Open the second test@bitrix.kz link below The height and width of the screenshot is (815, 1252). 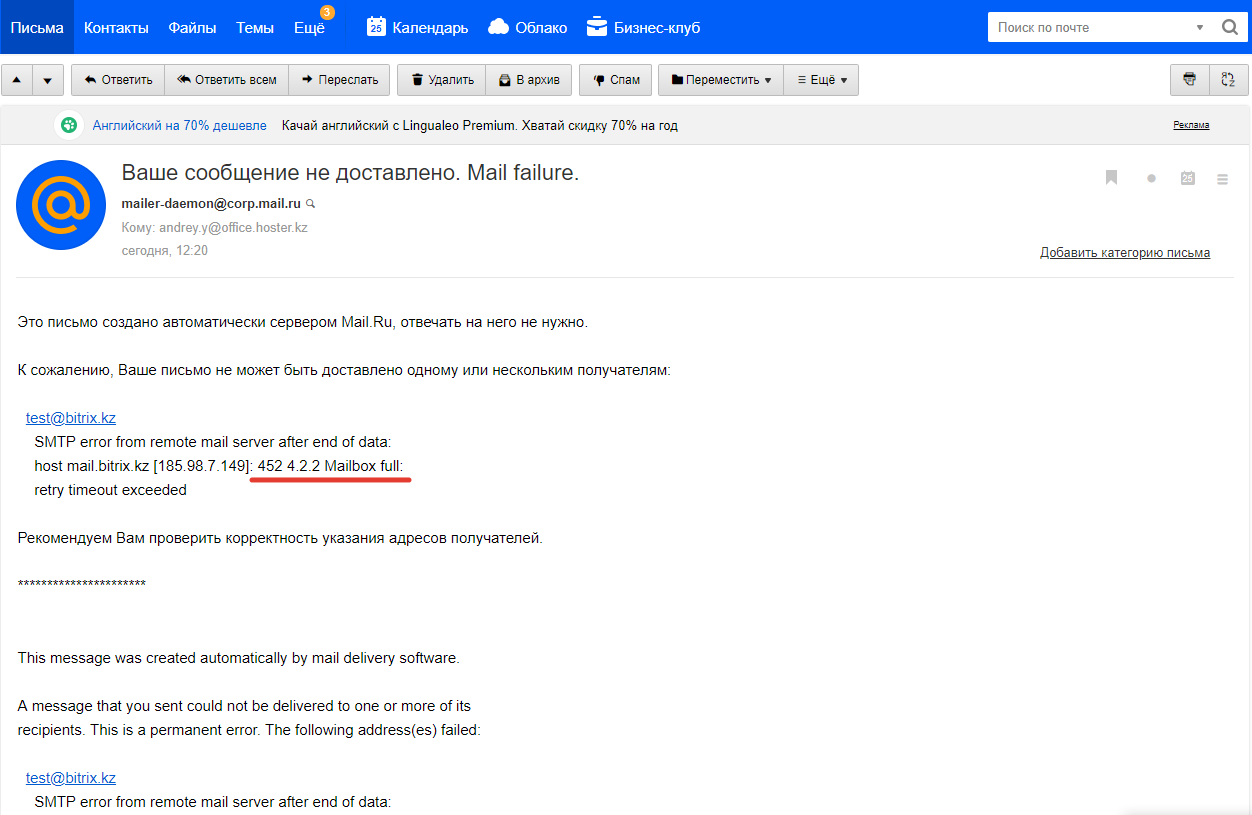[71, 778]
